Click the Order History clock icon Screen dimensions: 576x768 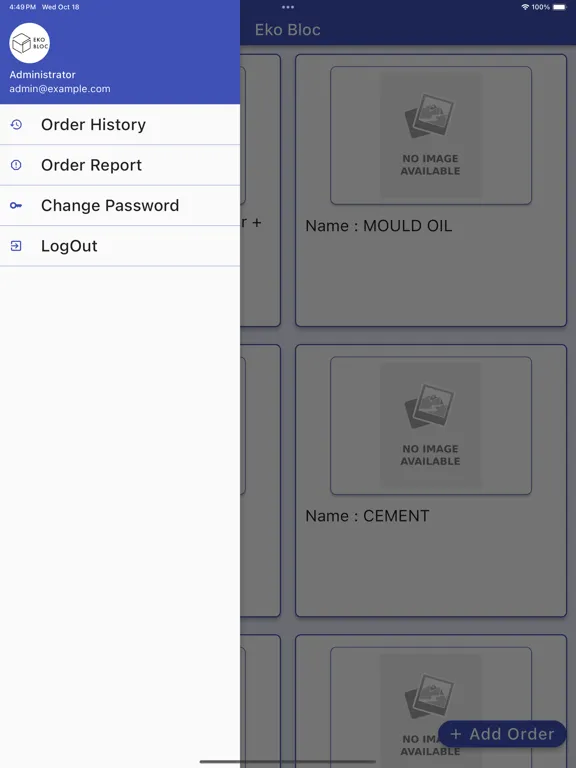click(16, 124)
